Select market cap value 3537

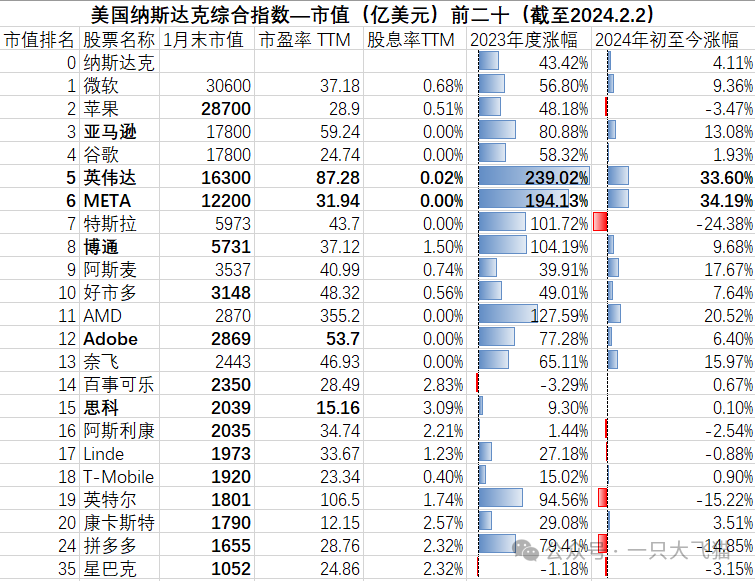coord(233,270)
